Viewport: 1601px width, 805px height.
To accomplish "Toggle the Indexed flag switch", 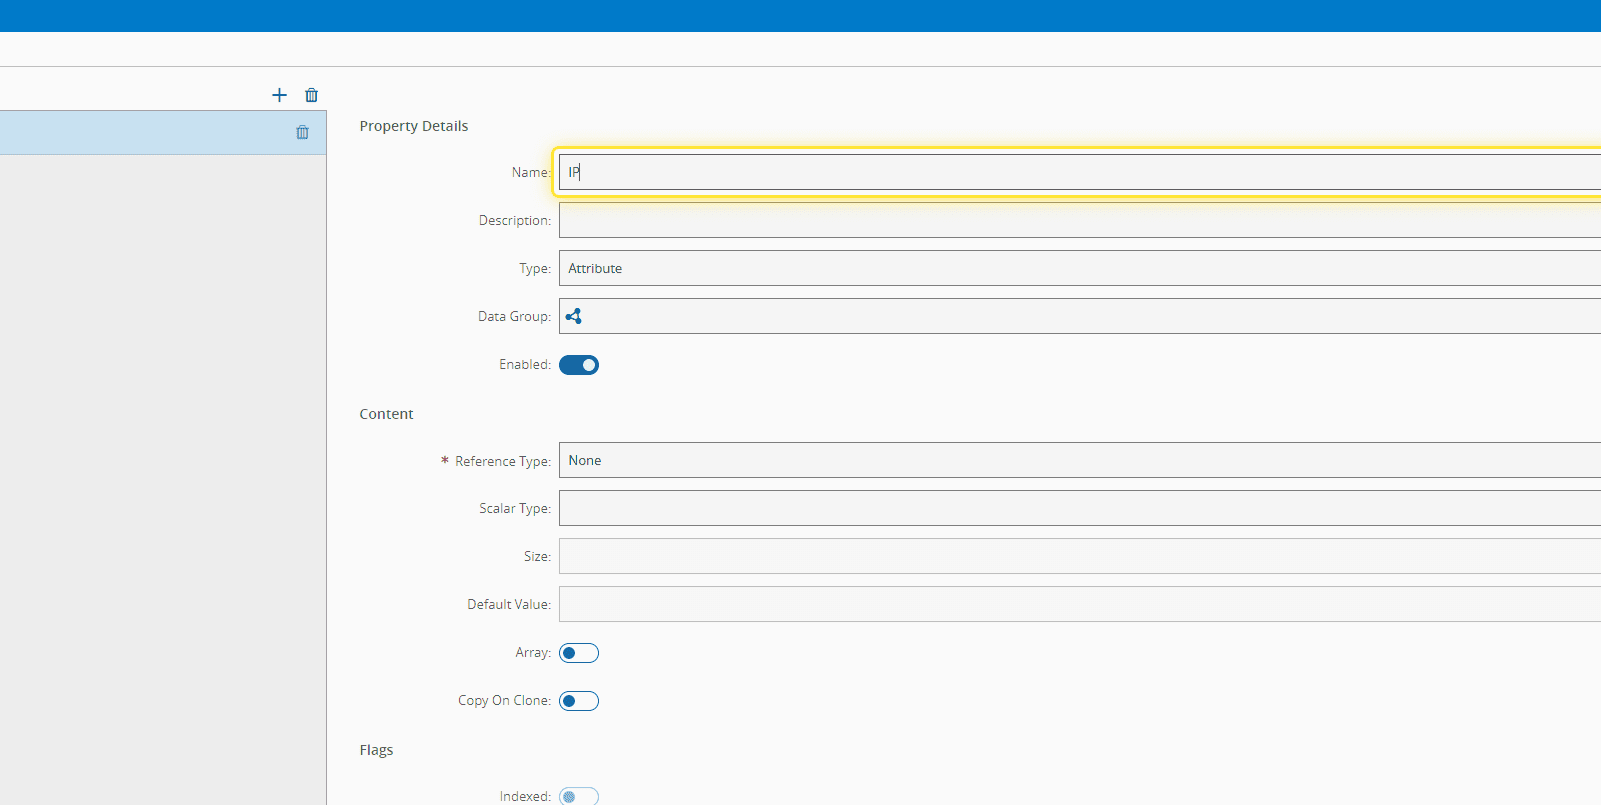I will click(x=579, y=796).
